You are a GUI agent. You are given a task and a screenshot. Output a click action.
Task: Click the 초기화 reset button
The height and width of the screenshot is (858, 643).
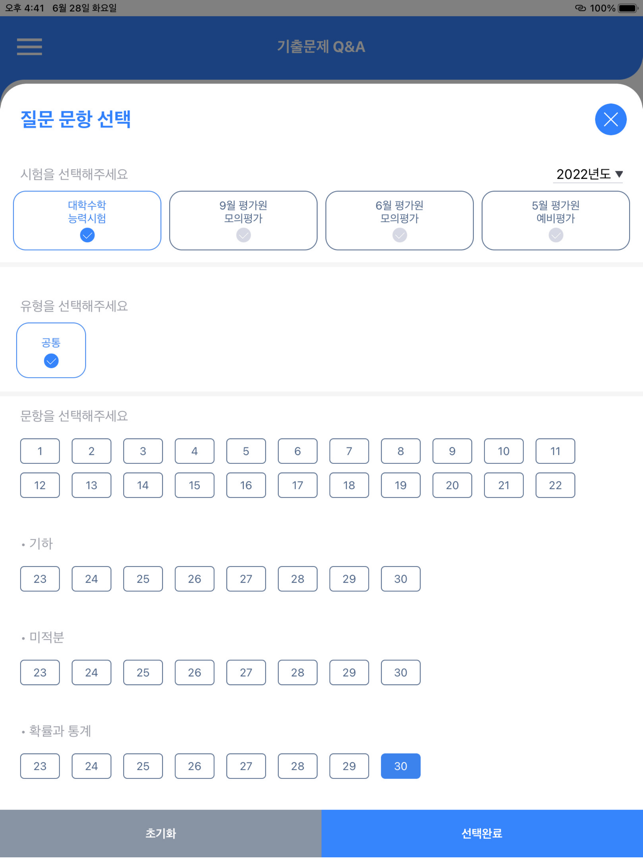pos(161,833)
